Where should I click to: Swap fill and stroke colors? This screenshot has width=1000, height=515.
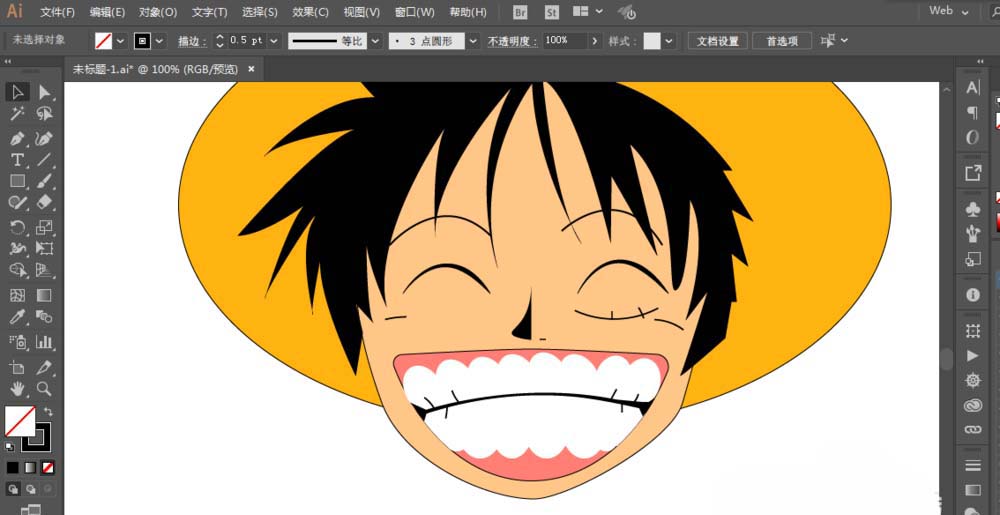tap(48, 412)
